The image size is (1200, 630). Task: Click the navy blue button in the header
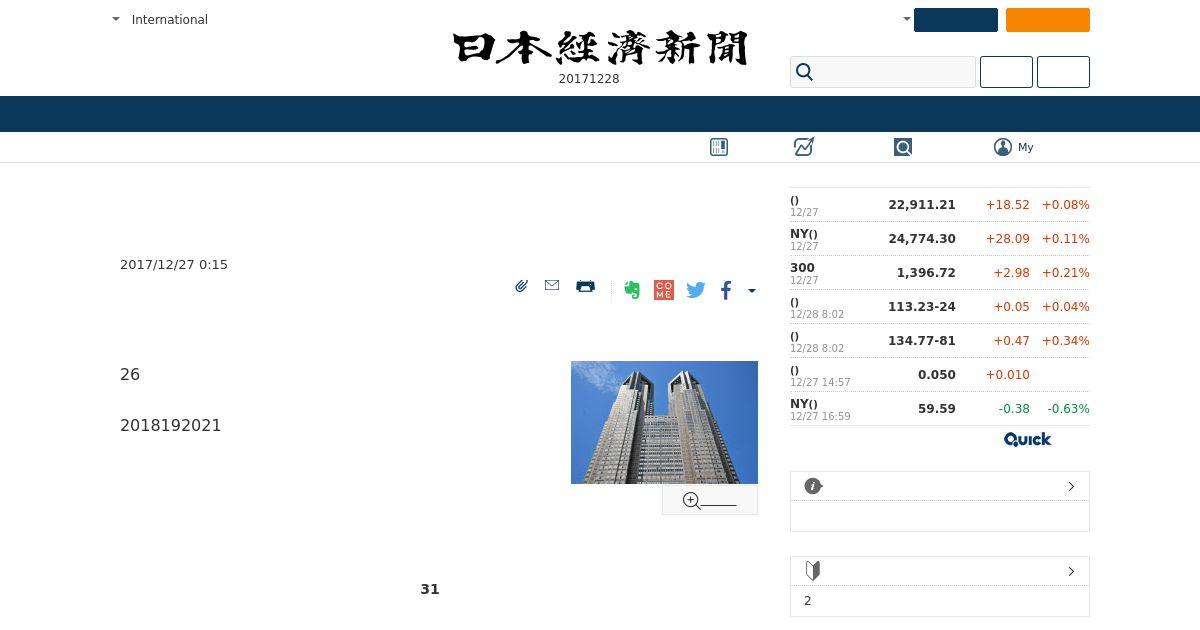pyautogui.click(x=956, y=20)
